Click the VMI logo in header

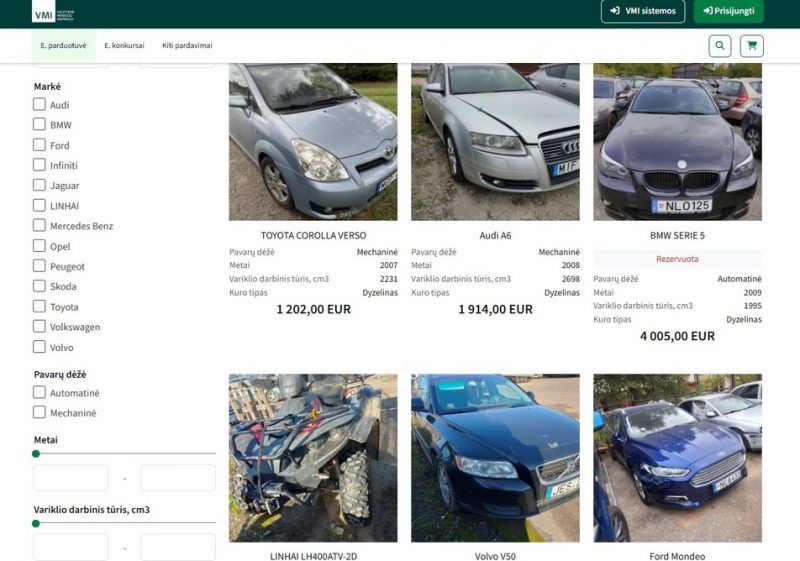tap(53, 14)
